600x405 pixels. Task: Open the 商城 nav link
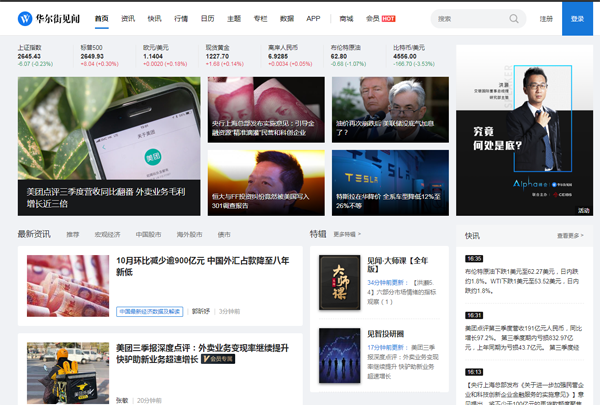346,18
